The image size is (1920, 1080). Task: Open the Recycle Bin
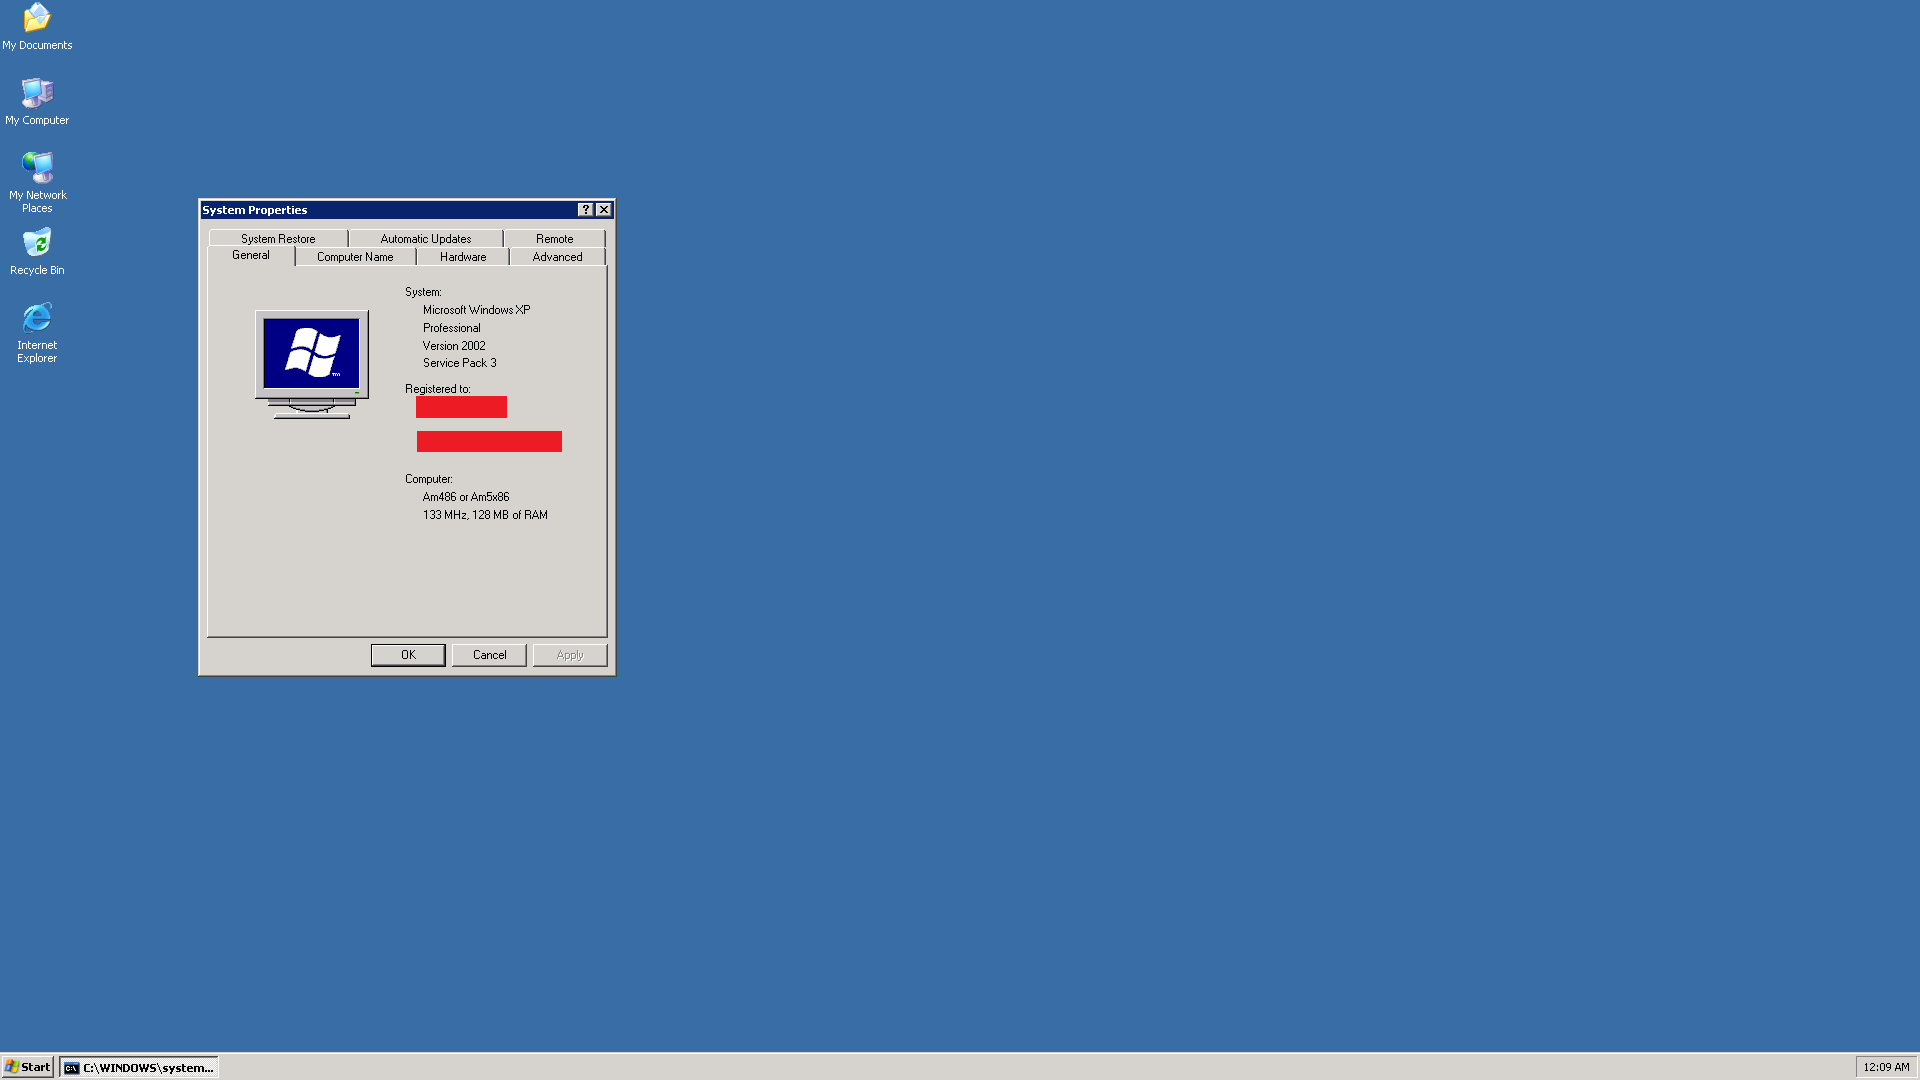coord(37,243)
